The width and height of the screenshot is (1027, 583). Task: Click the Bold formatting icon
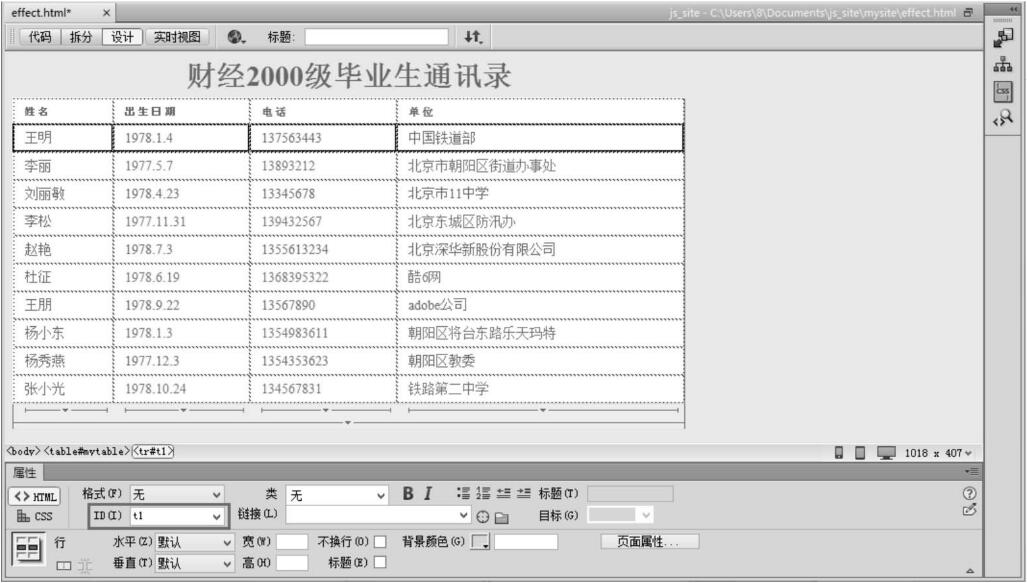(409, 494)
